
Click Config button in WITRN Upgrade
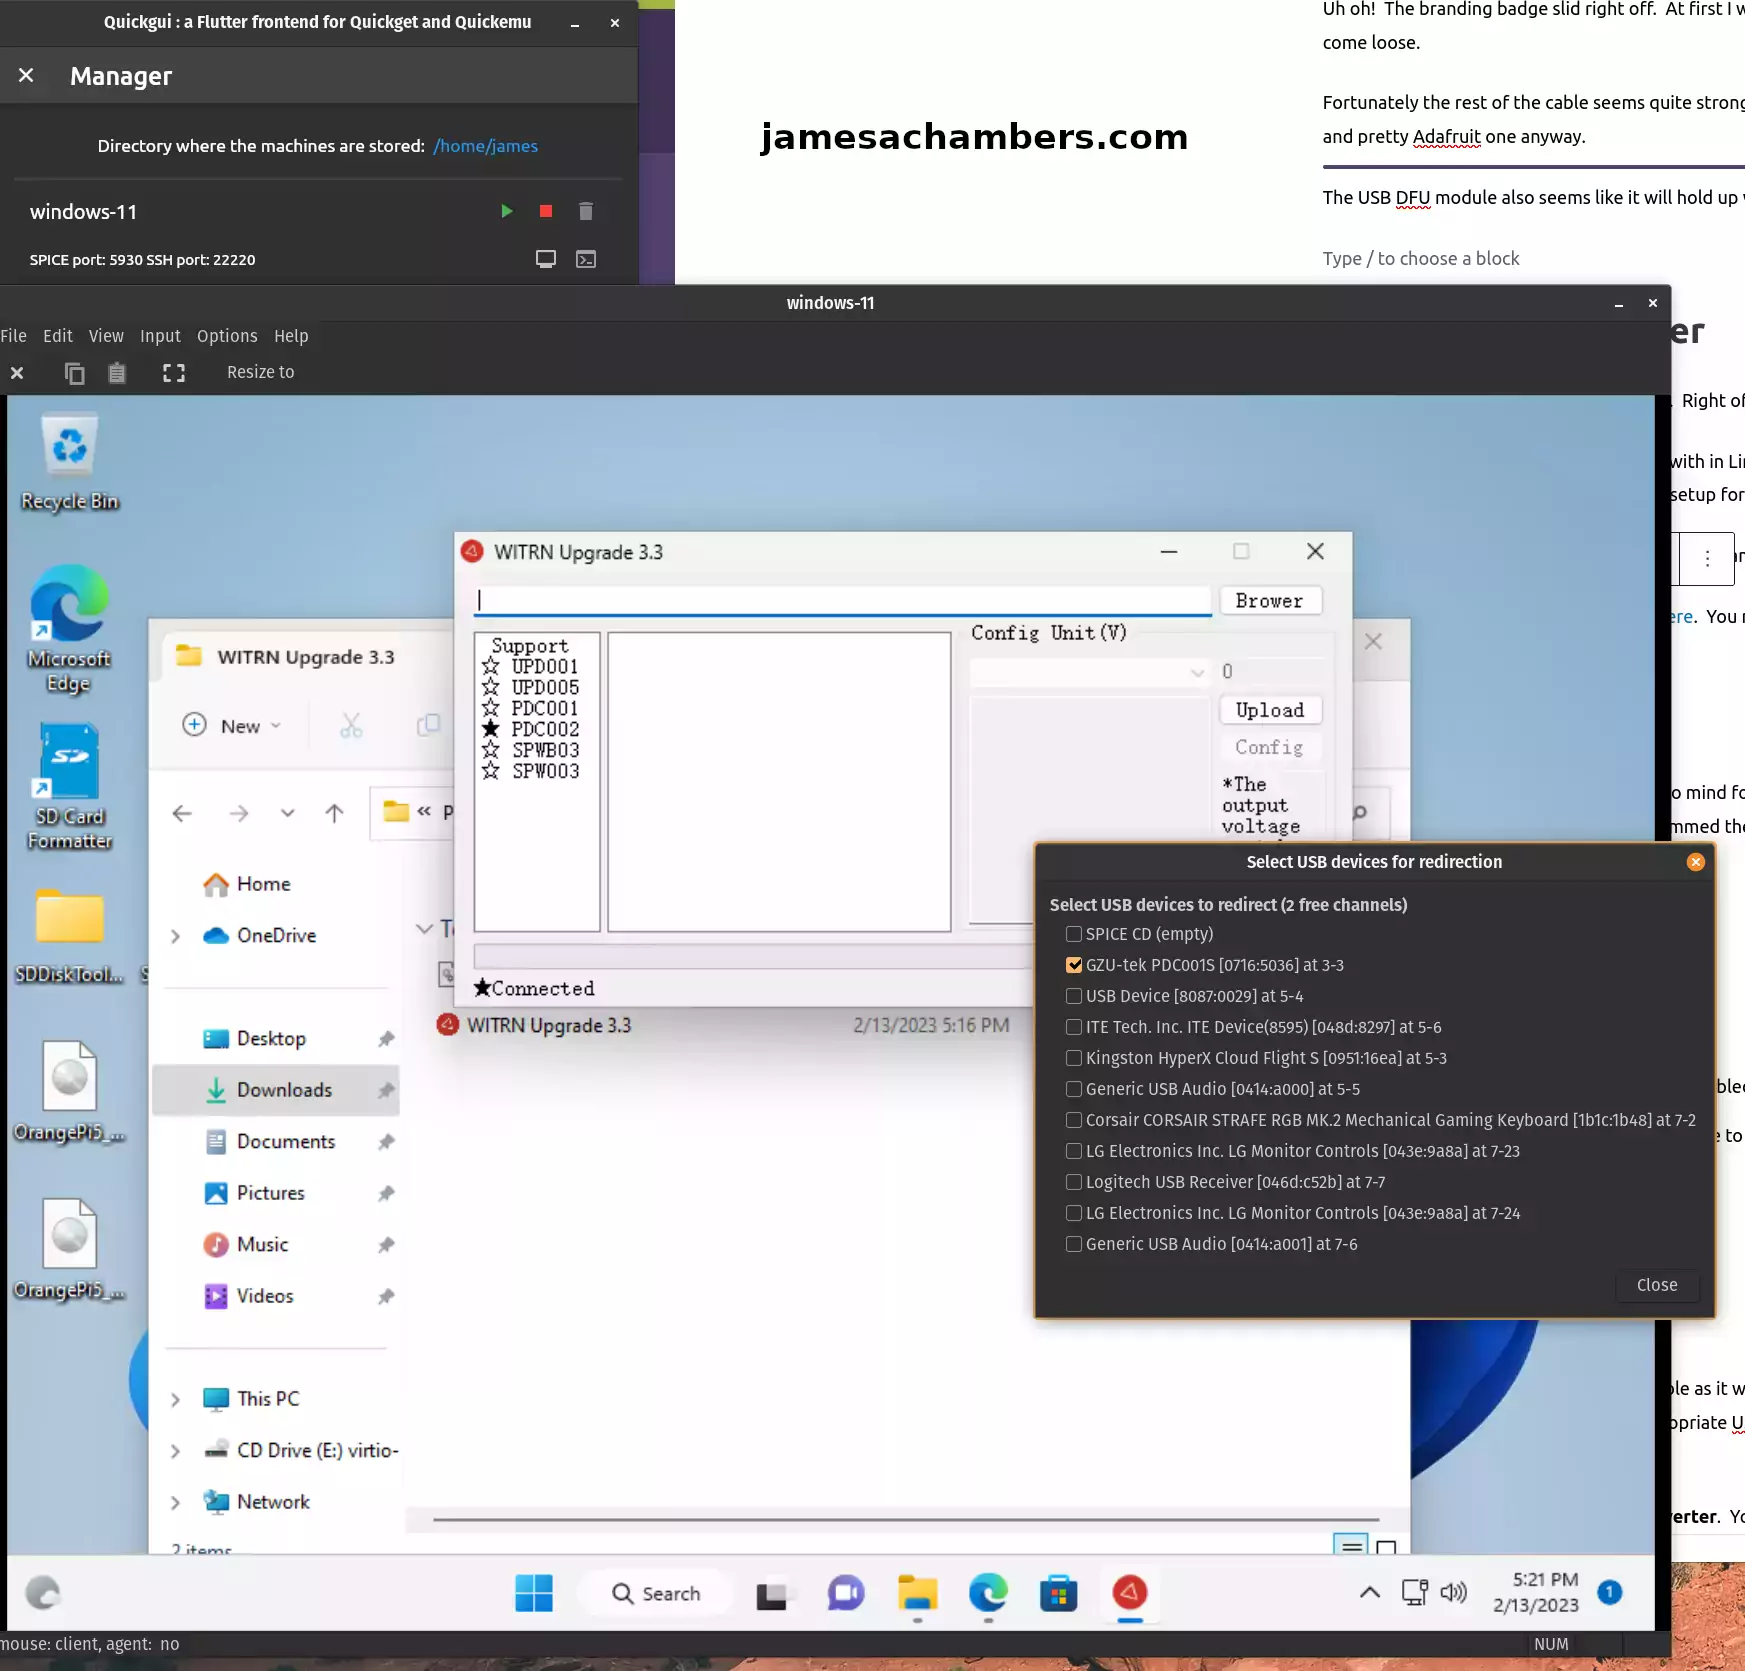[1269, 747]
